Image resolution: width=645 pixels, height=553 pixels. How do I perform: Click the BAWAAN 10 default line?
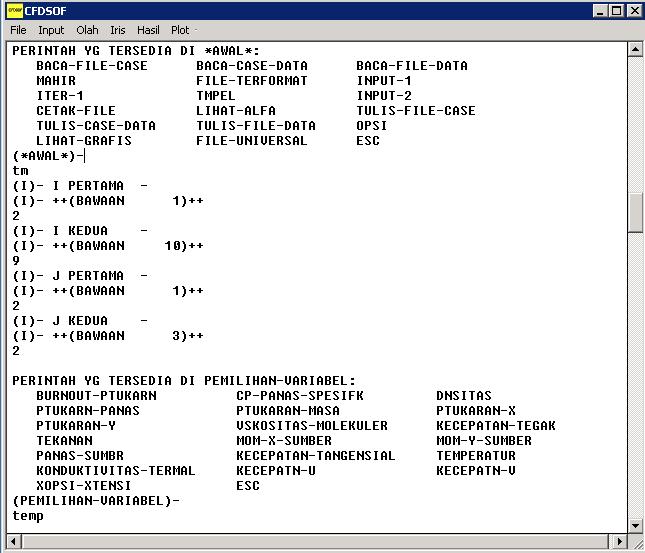coord(108,246)
